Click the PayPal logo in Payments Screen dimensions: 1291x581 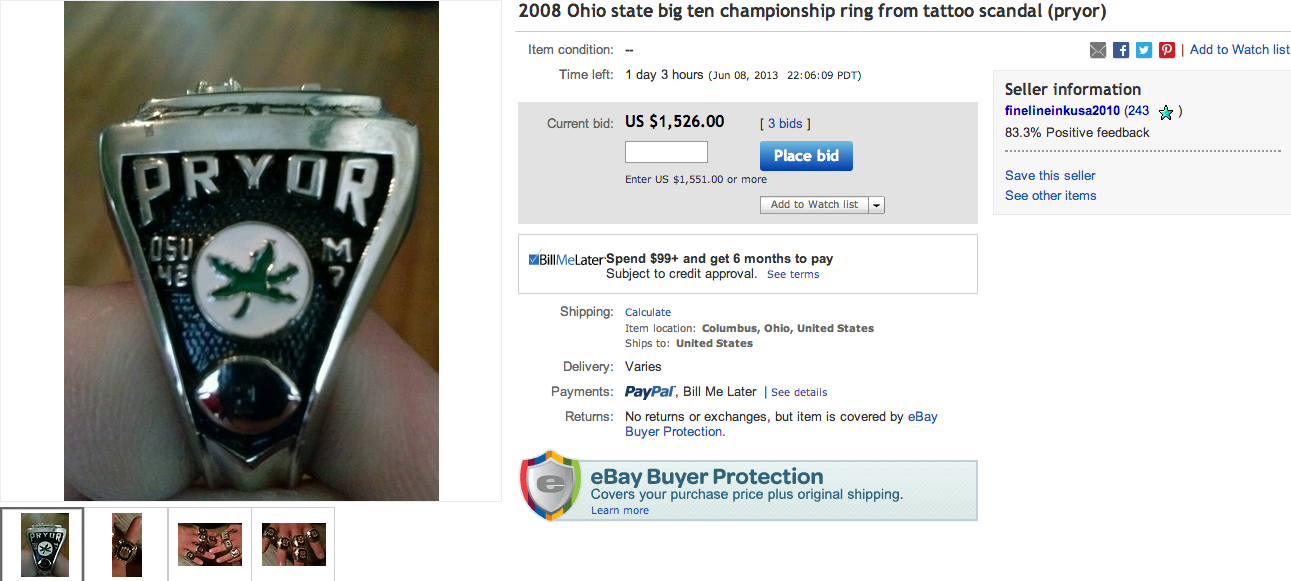pyautogui.click(x=650, y=392)
